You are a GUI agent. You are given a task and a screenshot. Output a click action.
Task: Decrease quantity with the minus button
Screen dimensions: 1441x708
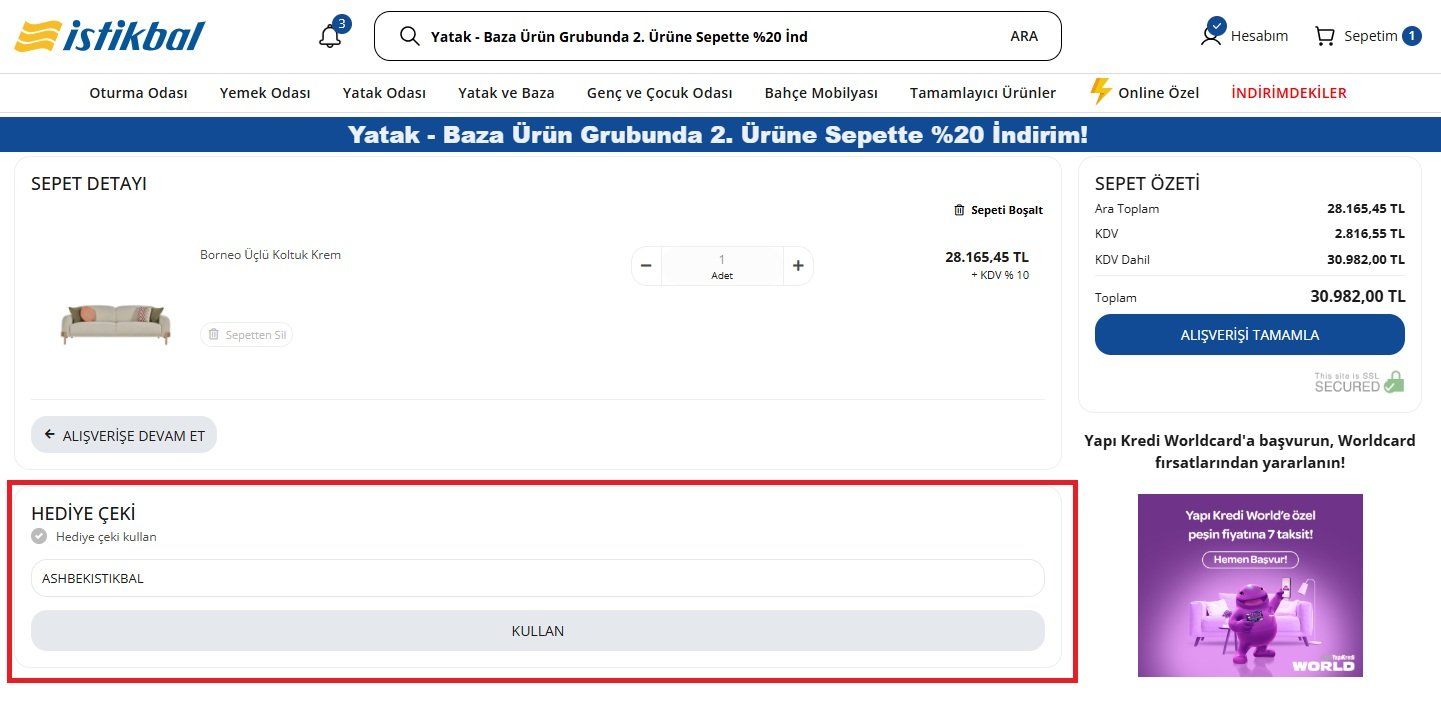[646, 266]
